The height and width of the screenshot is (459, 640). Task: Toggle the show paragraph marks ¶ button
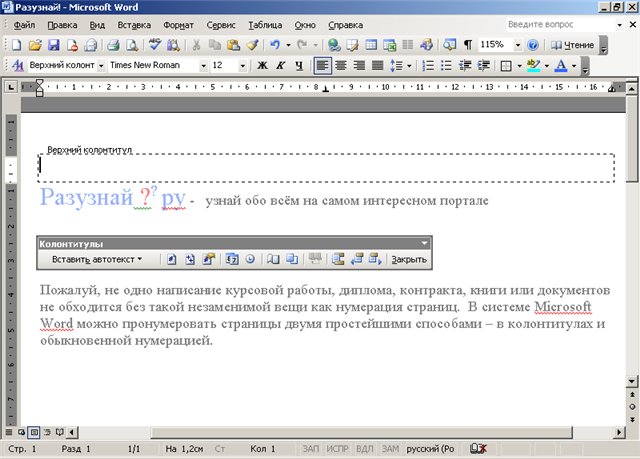[468, 45]
